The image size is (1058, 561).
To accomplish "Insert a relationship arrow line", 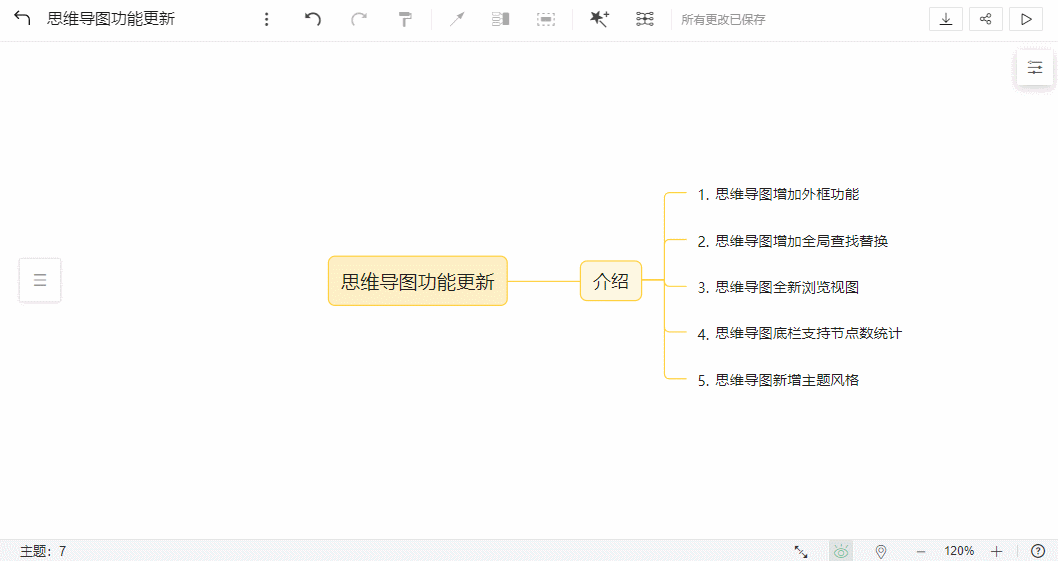I will 457,19.
